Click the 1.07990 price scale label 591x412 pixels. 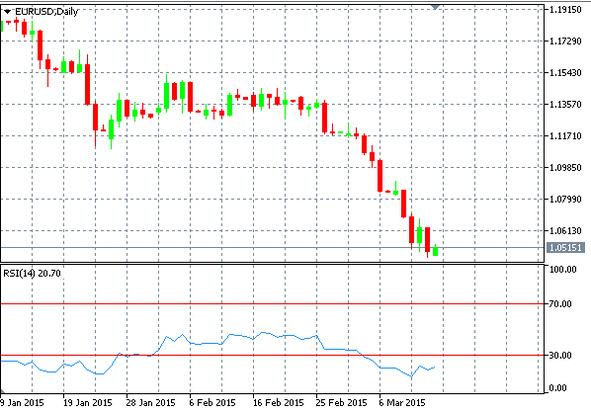pos(566,199)
